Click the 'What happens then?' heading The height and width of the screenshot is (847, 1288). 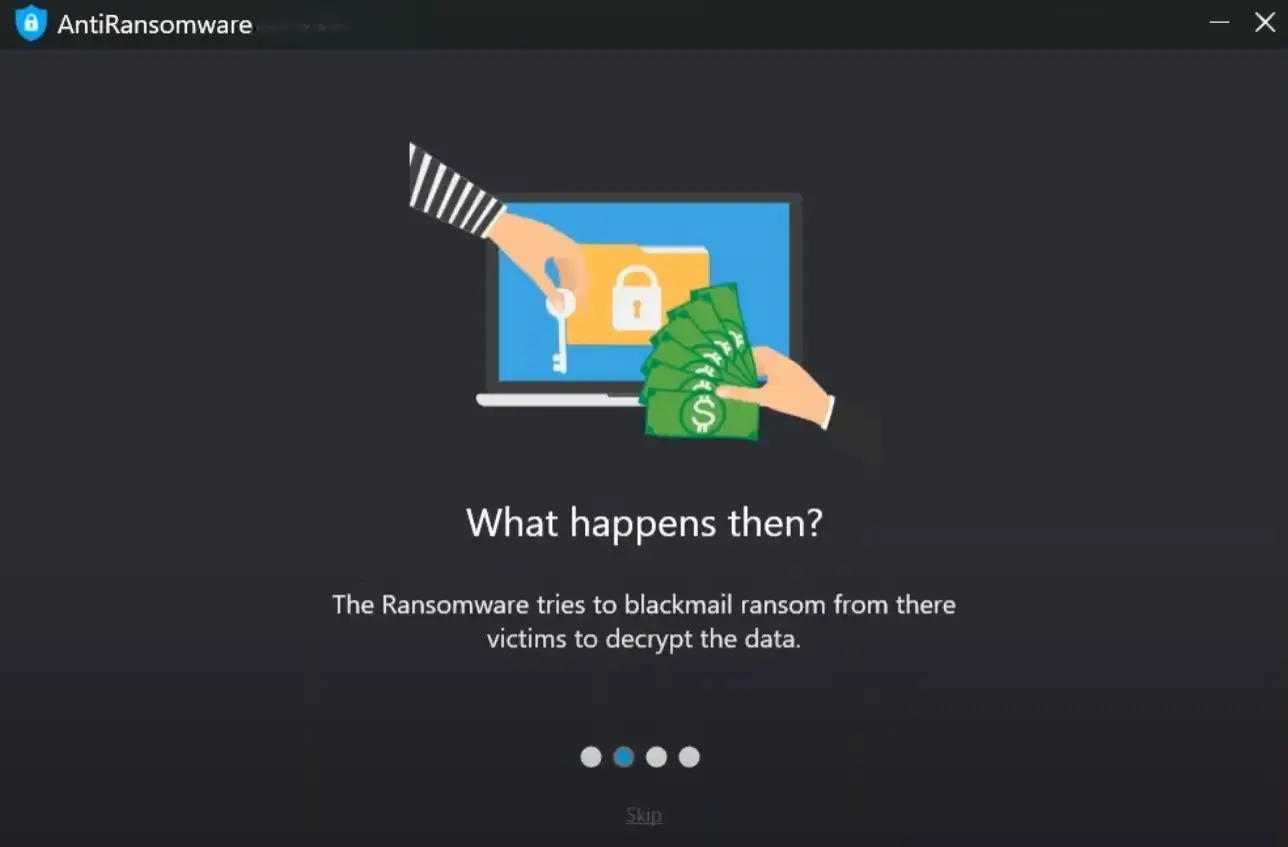[x=644, y=523]
